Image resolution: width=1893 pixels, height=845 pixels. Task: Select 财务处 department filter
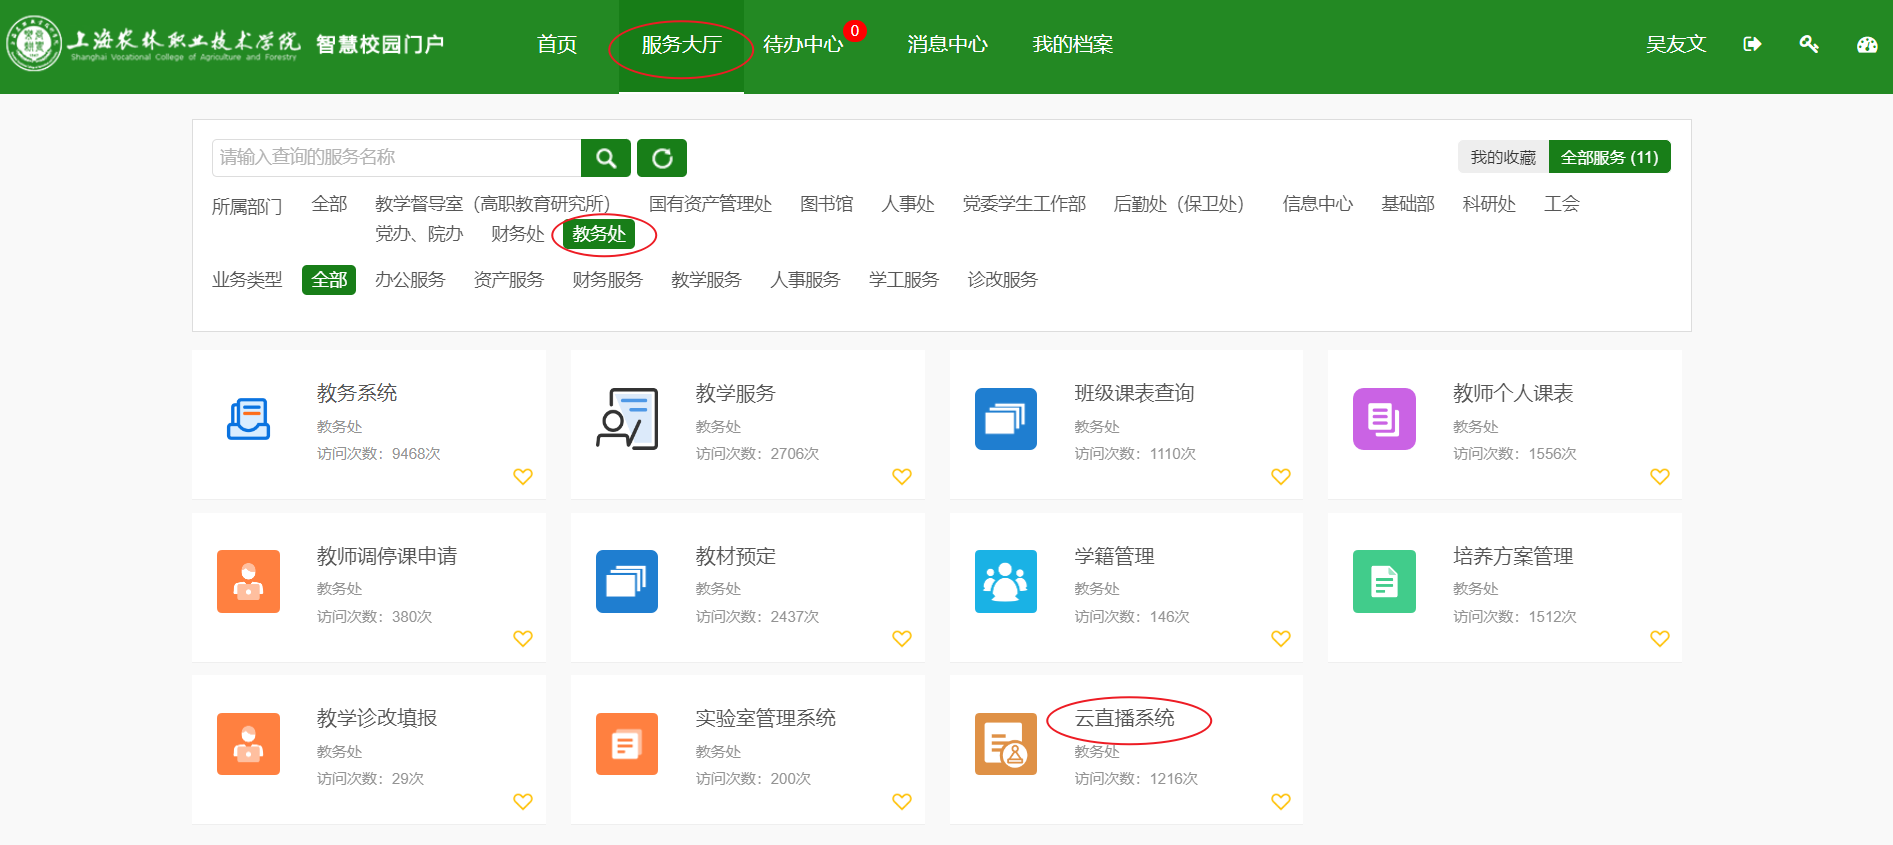click(x=517, y=234)
